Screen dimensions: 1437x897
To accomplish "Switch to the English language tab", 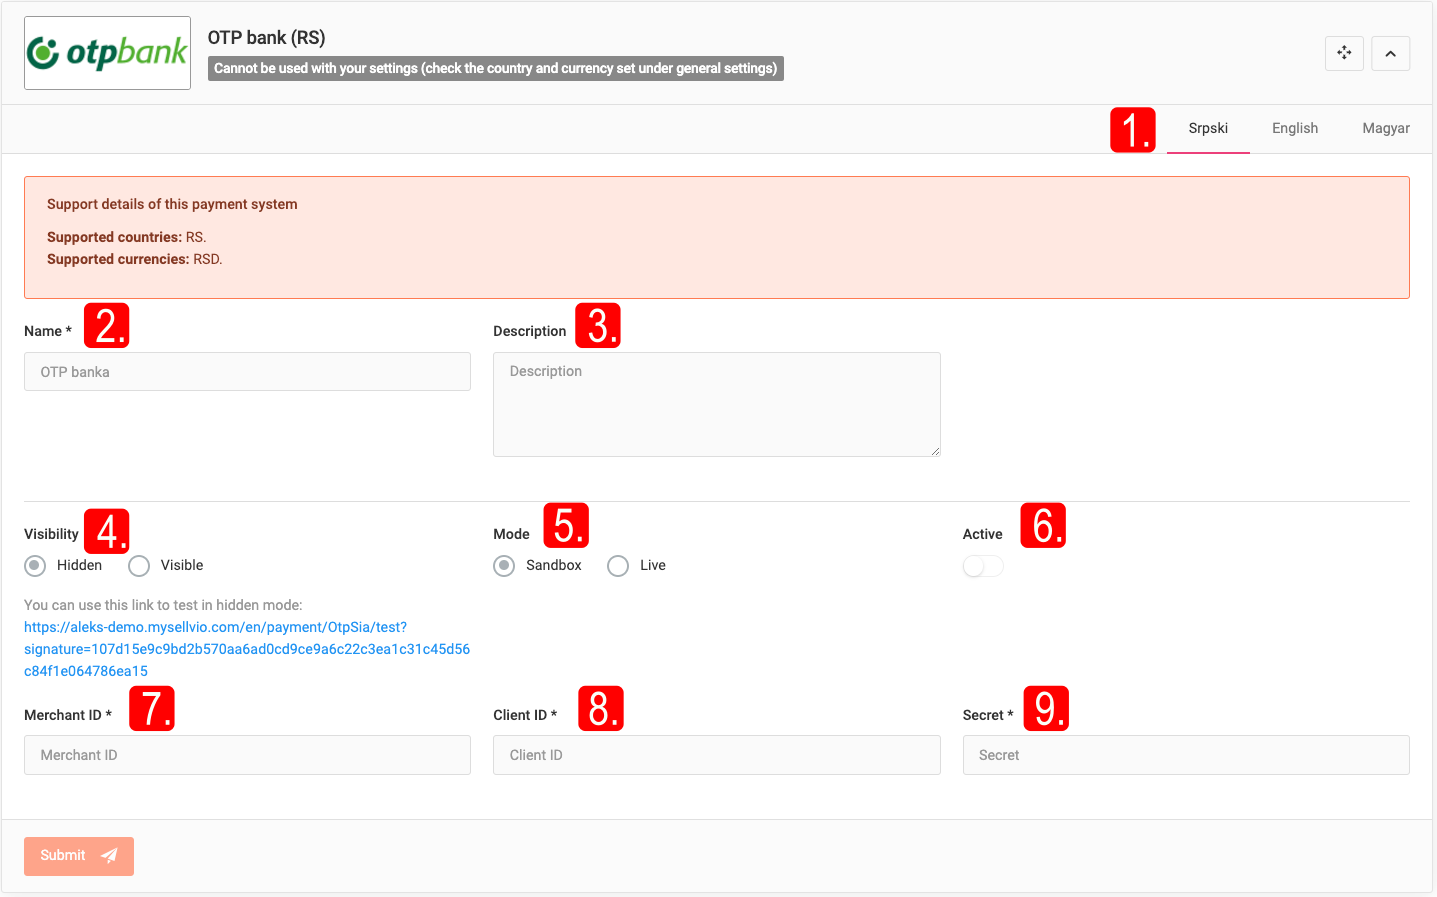I will pos(1294,128).
